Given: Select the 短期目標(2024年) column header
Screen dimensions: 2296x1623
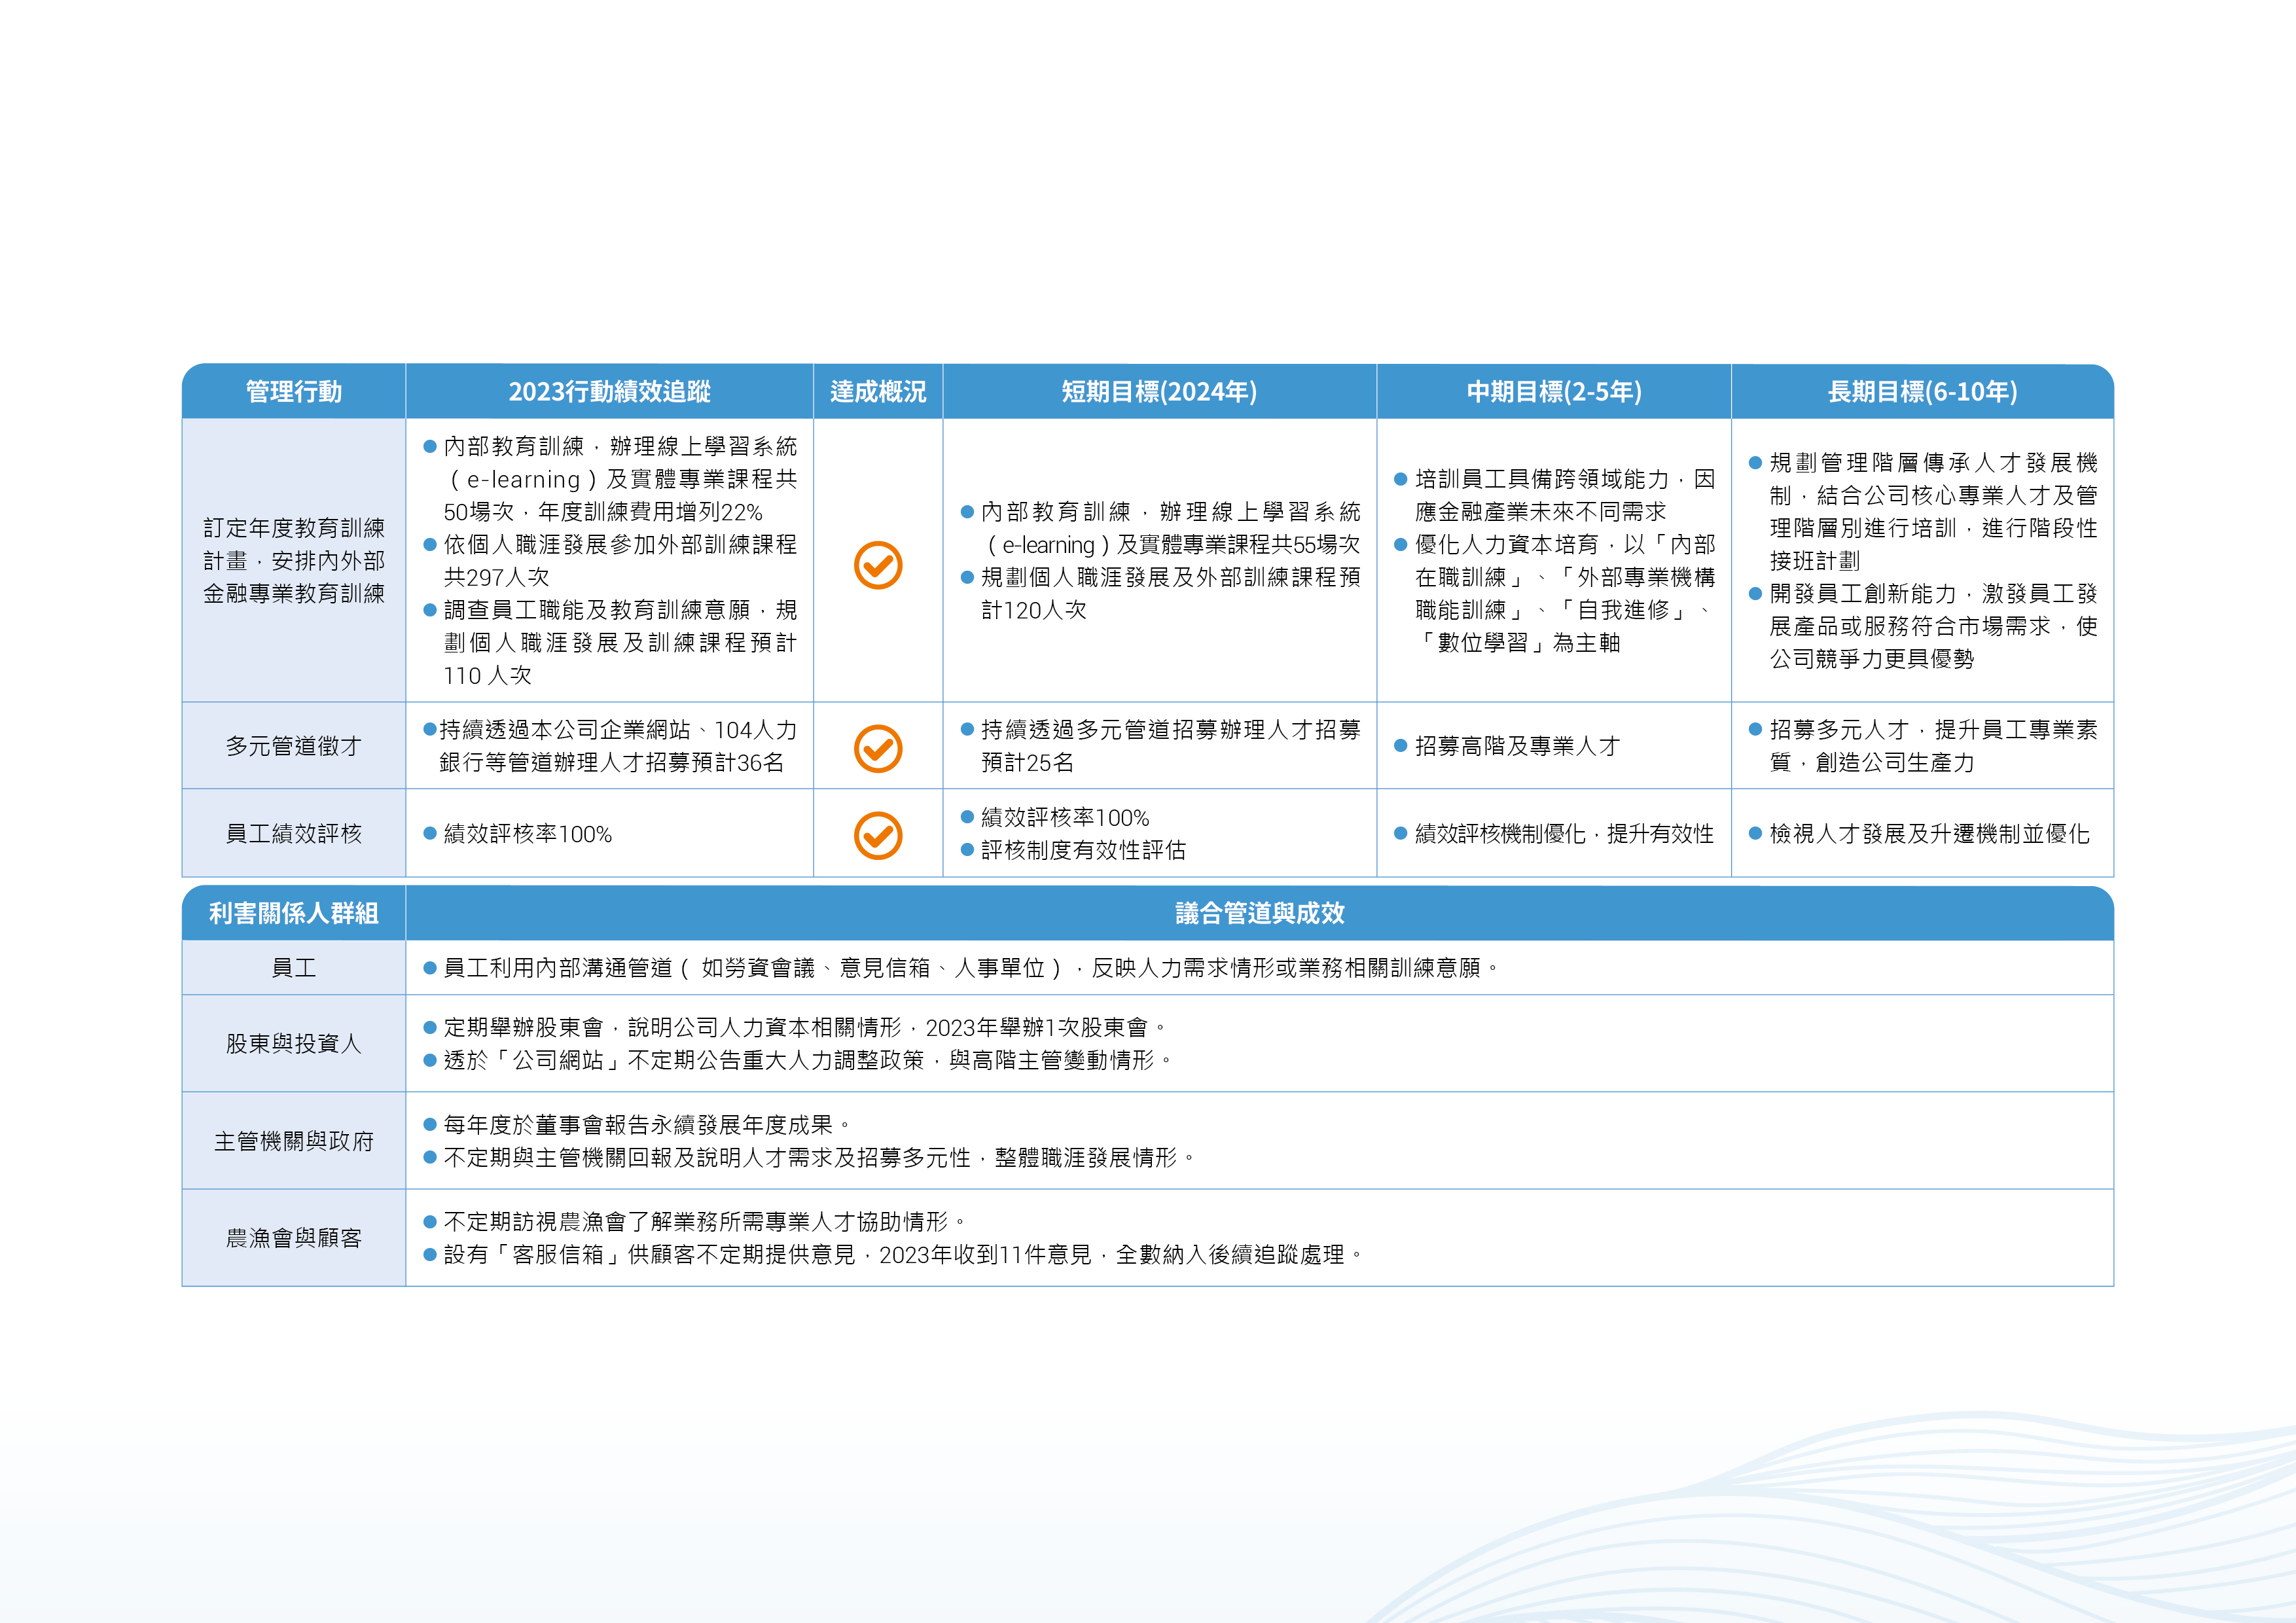Looking at the screenshot, I should [x=1159, y=391].
